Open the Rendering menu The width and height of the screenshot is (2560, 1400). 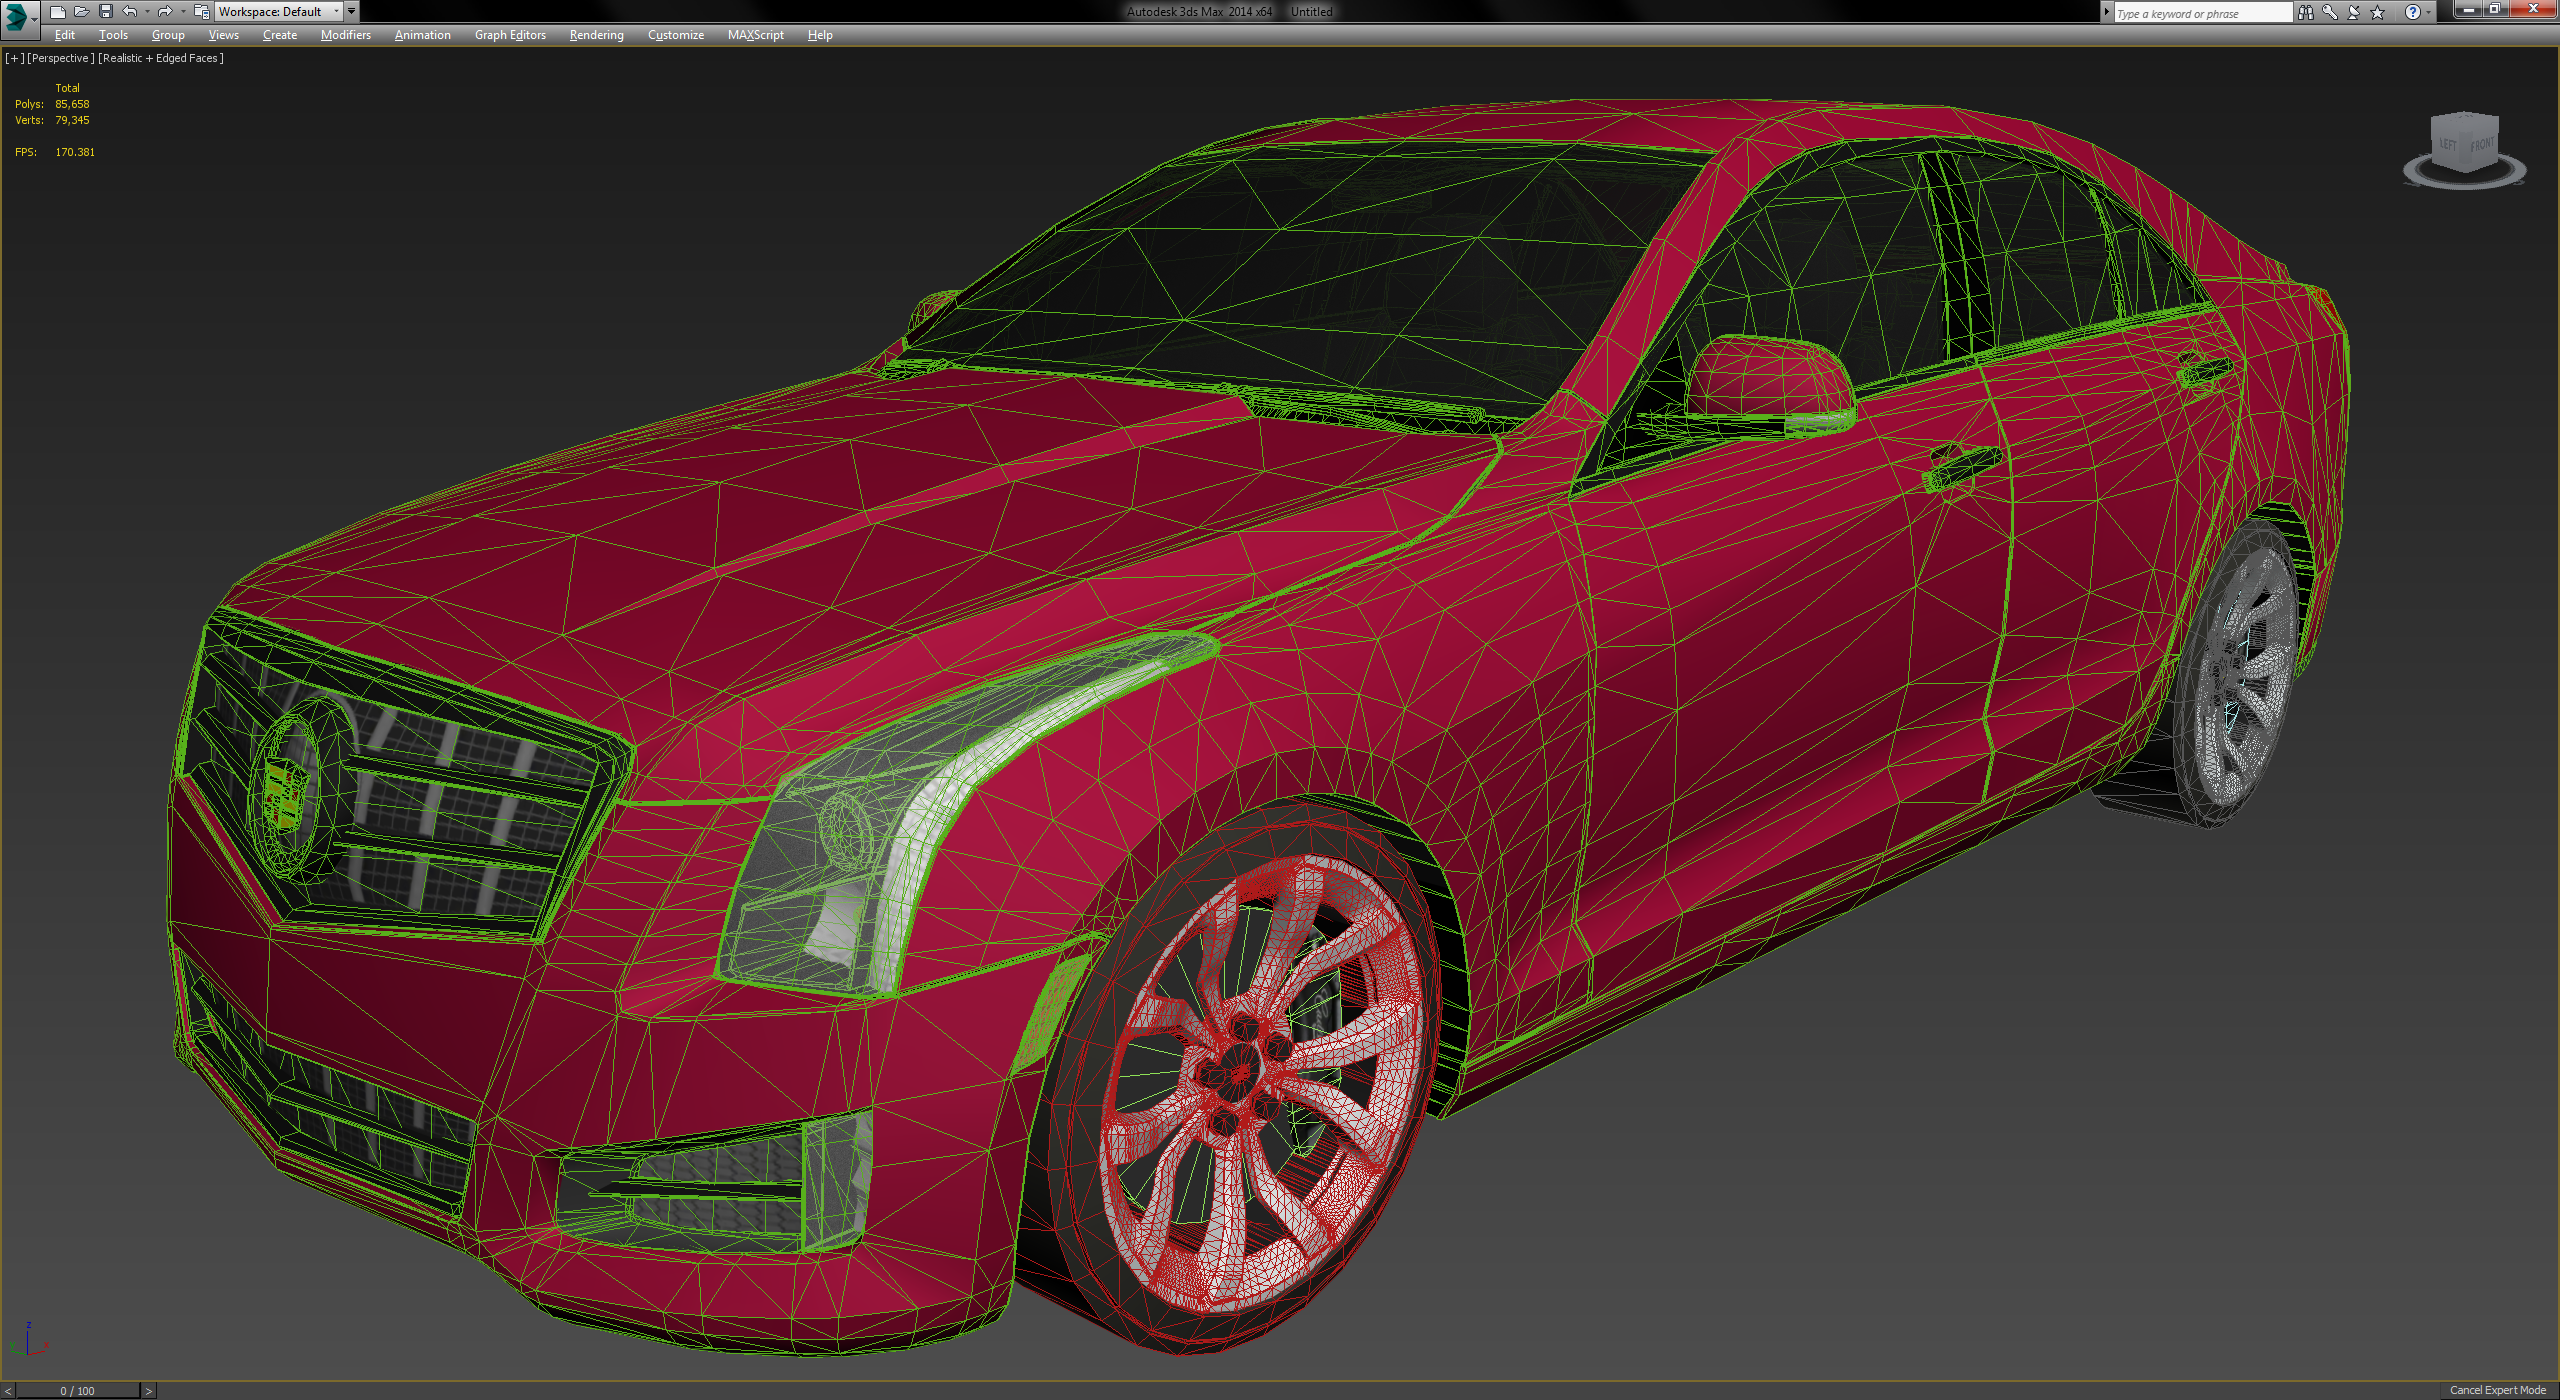(x=596, y=35)
